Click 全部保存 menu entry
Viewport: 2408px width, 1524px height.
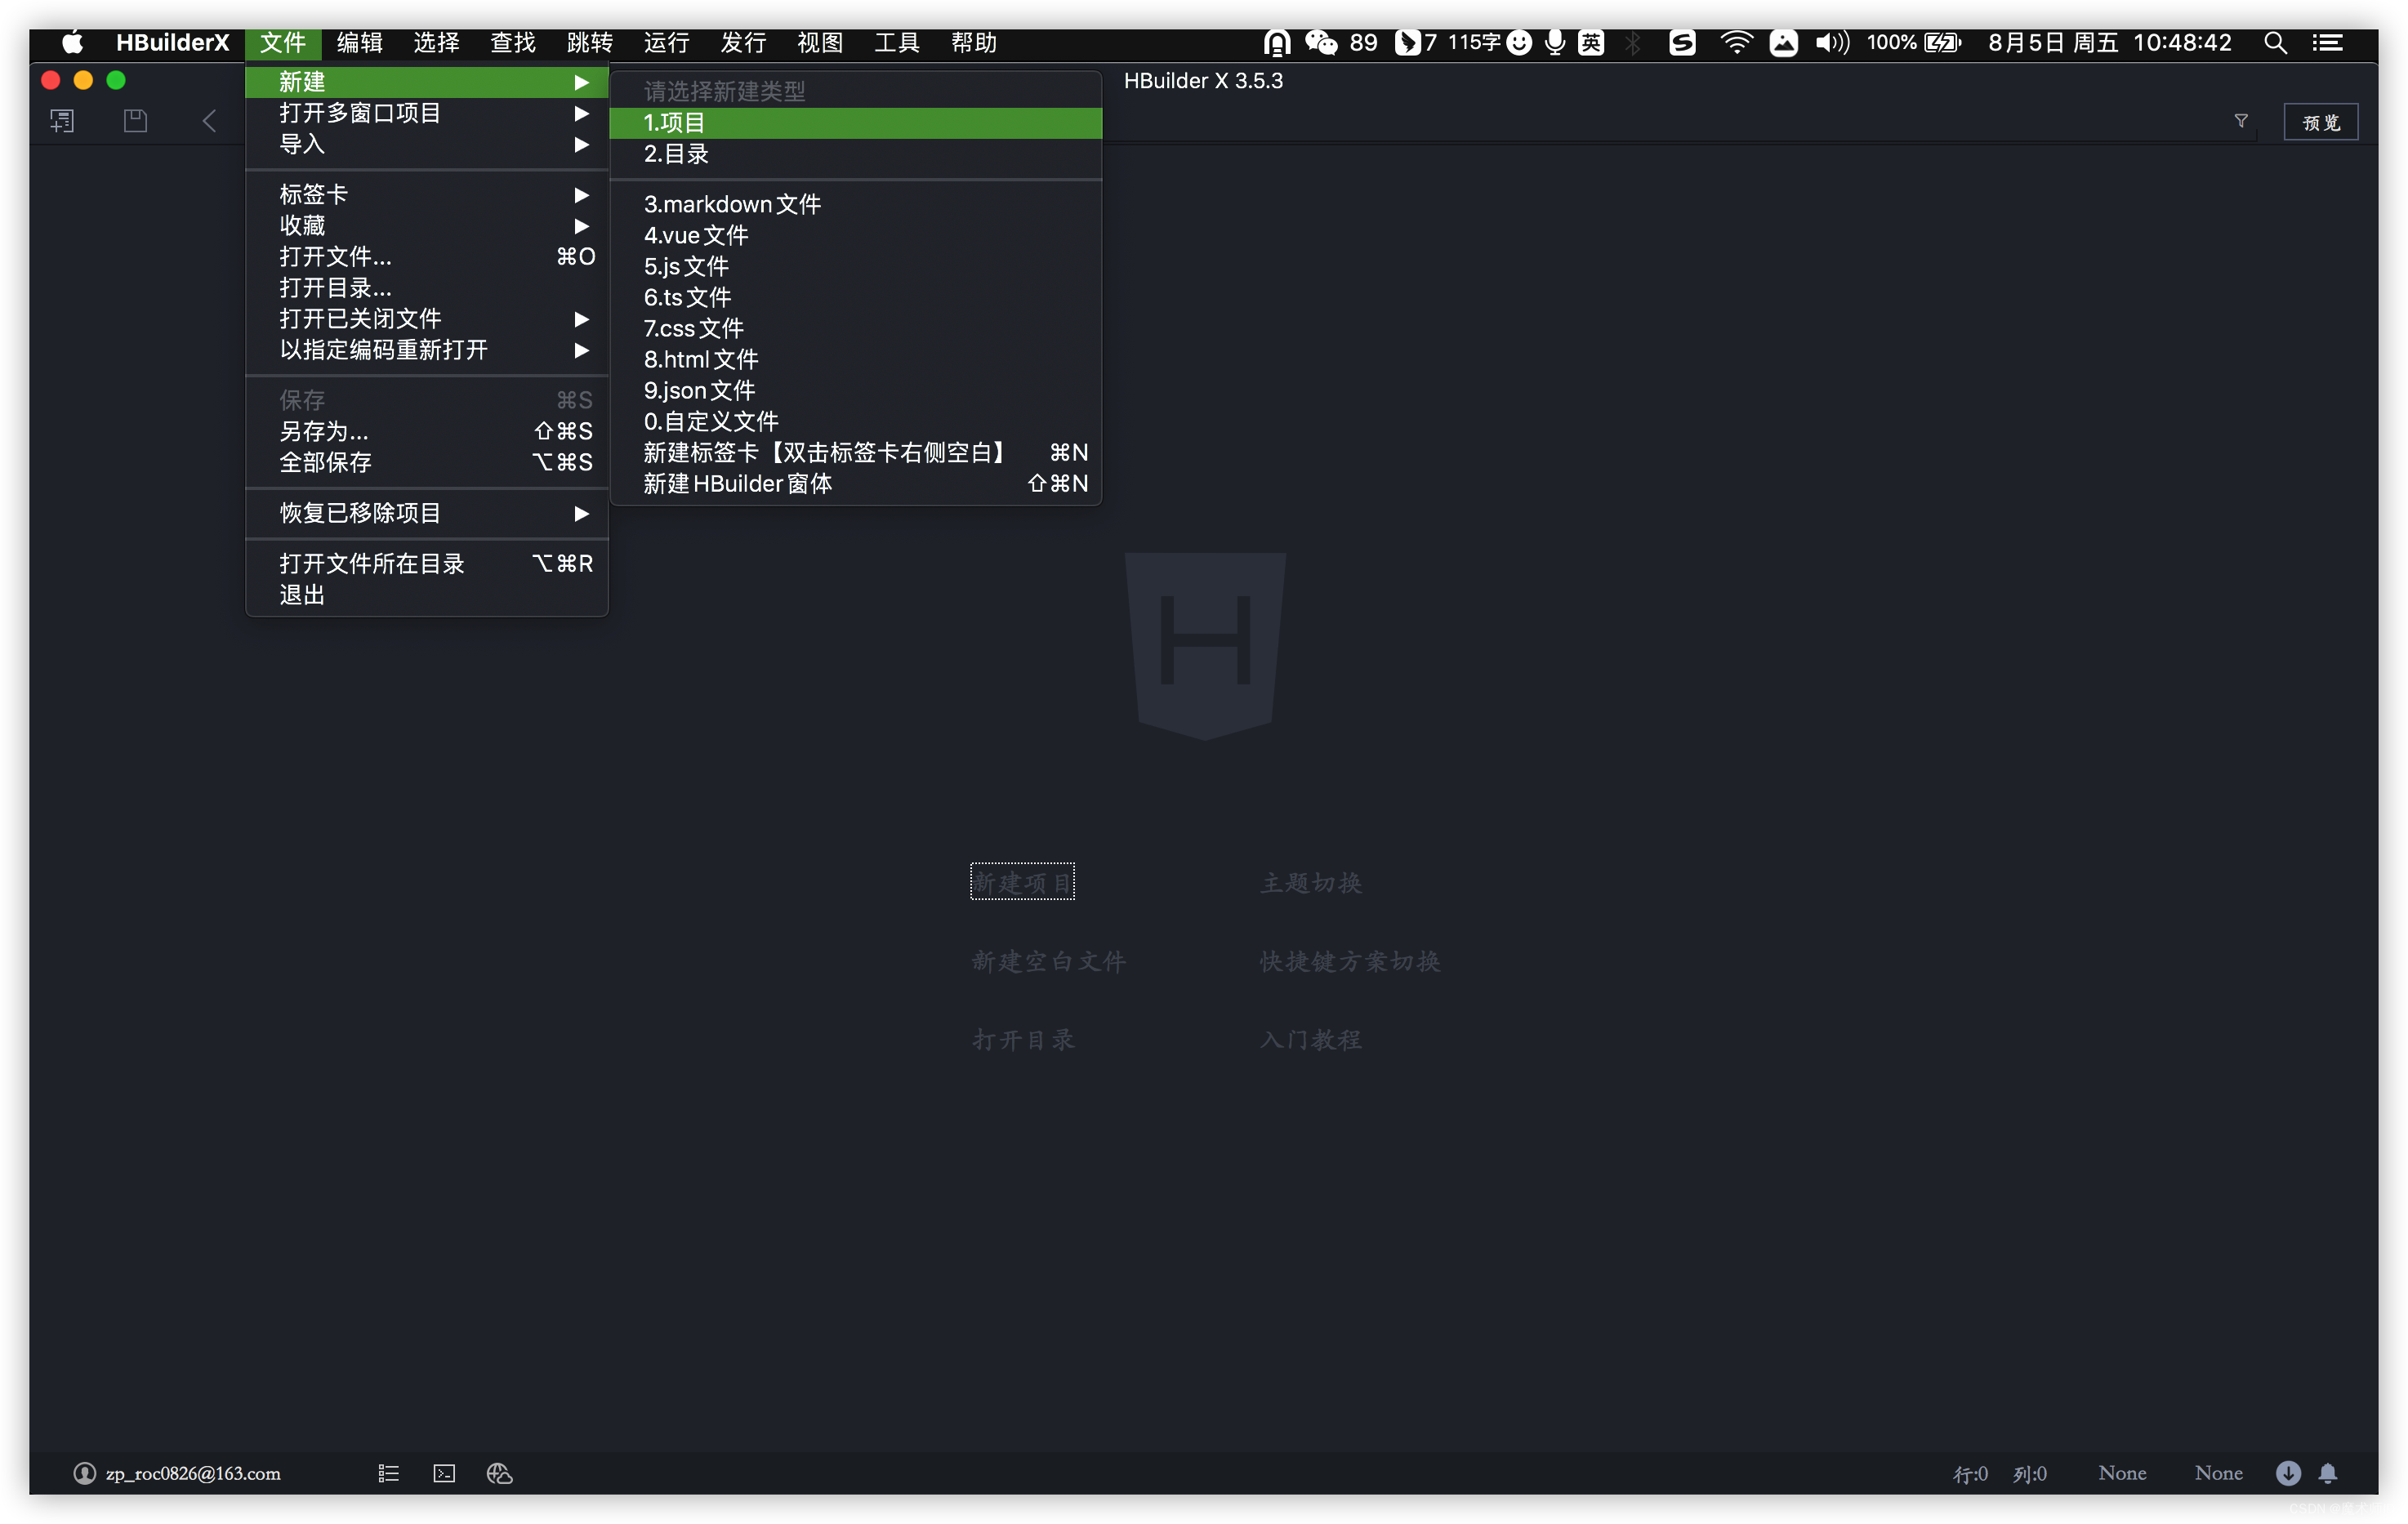coord(427,462)
